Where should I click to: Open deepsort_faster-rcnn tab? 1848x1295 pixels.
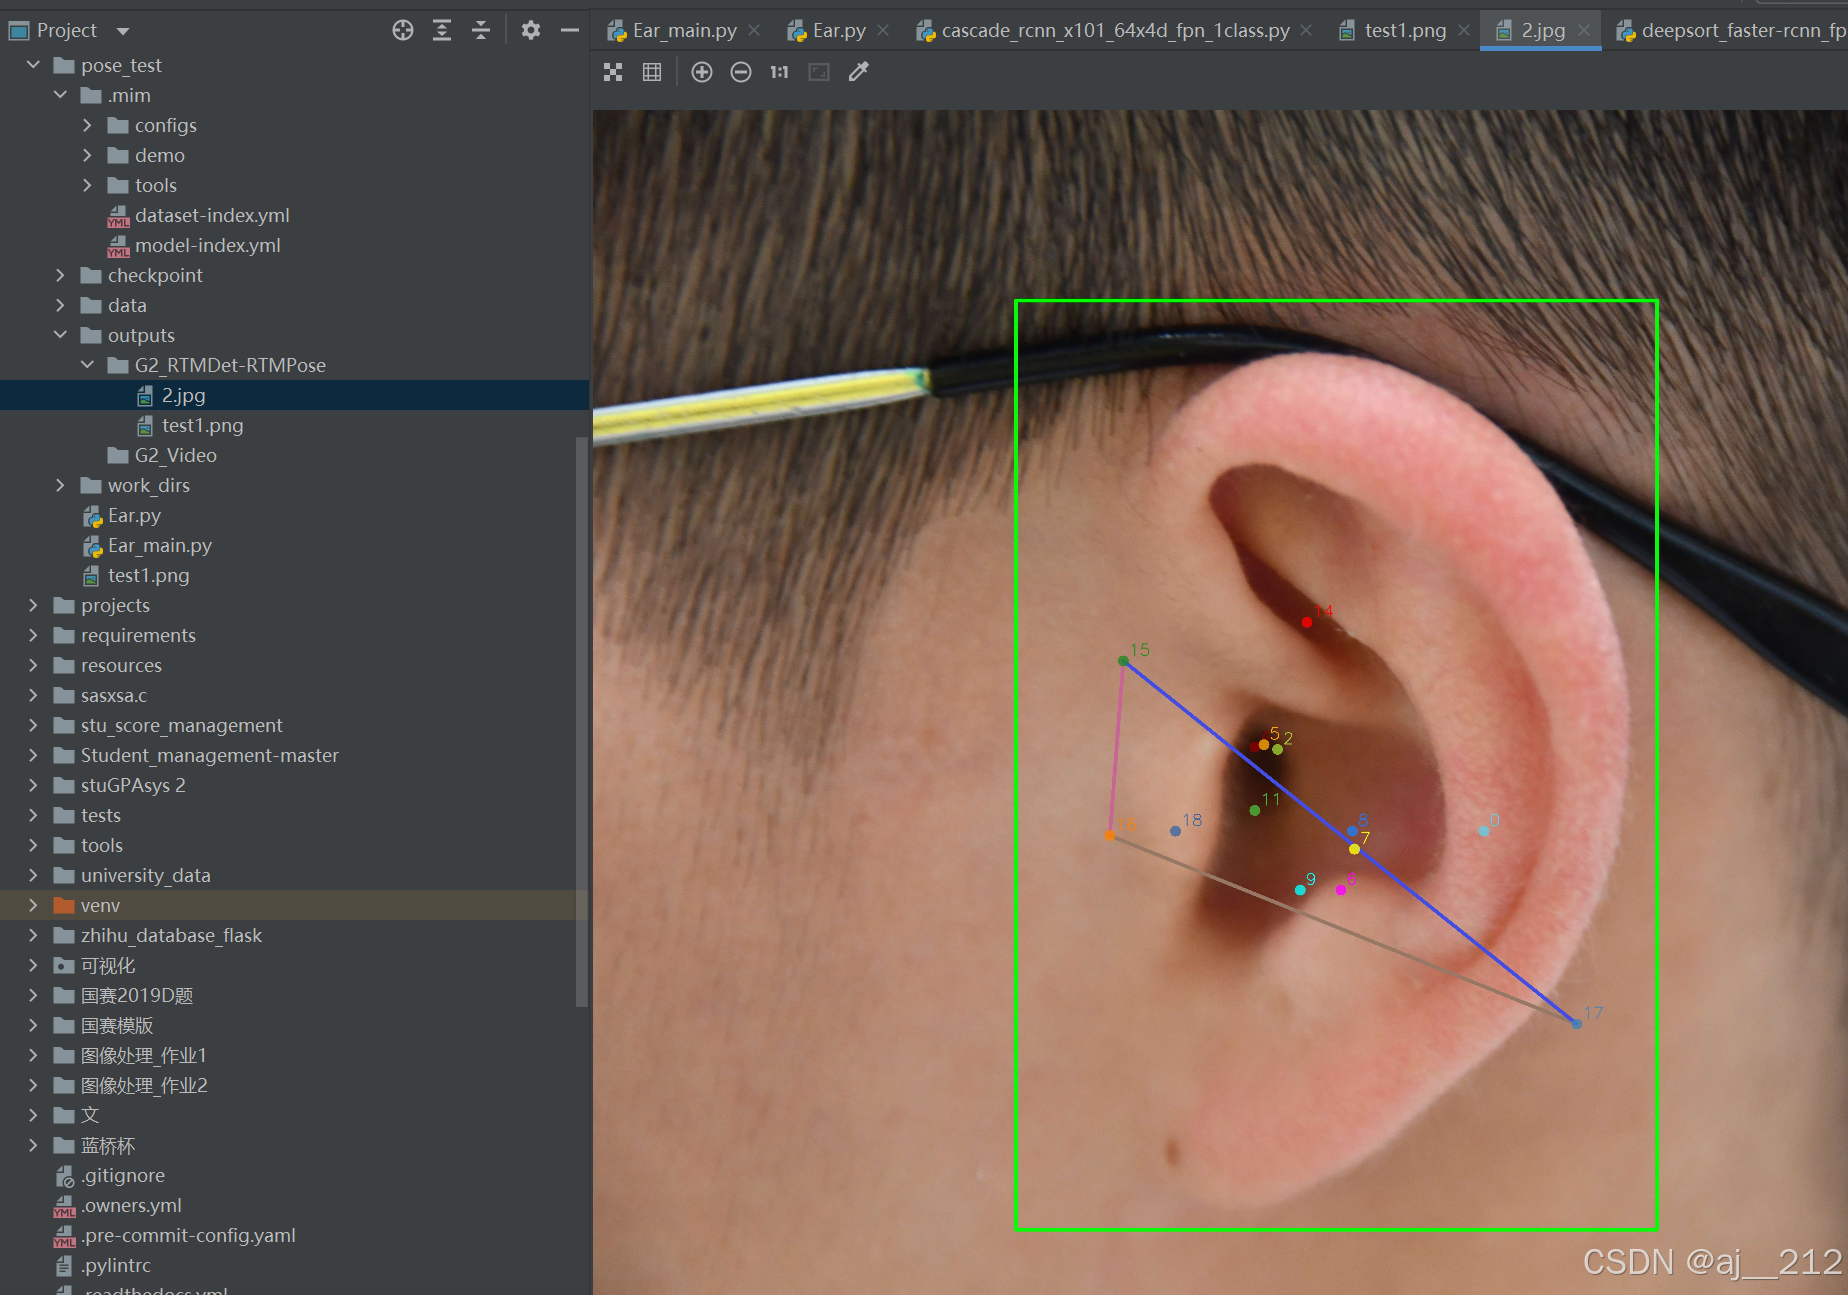1731,30
